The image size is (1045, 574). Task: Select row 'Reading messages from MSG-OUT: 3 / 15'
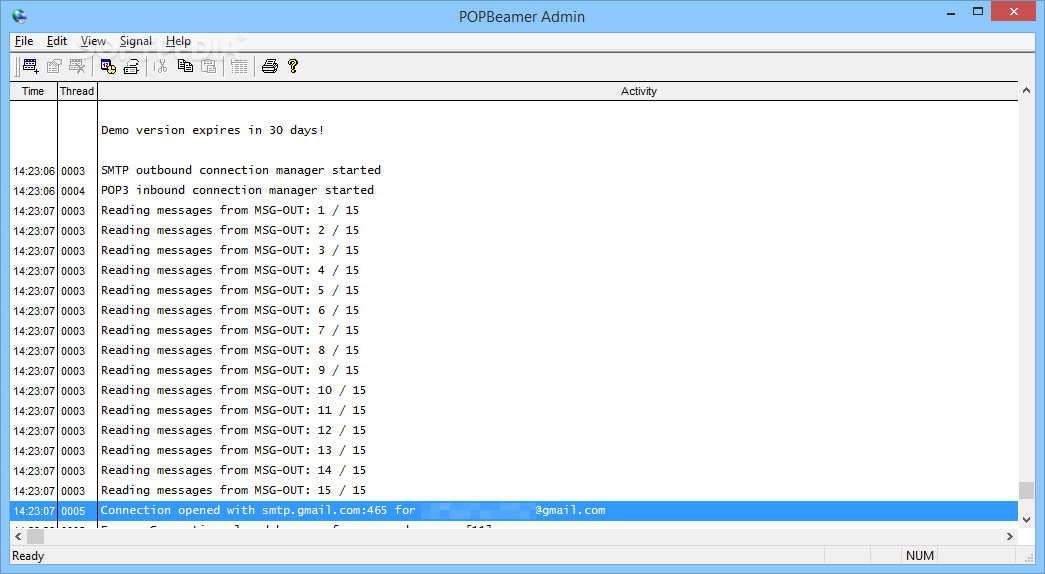(x=514, y=251)
